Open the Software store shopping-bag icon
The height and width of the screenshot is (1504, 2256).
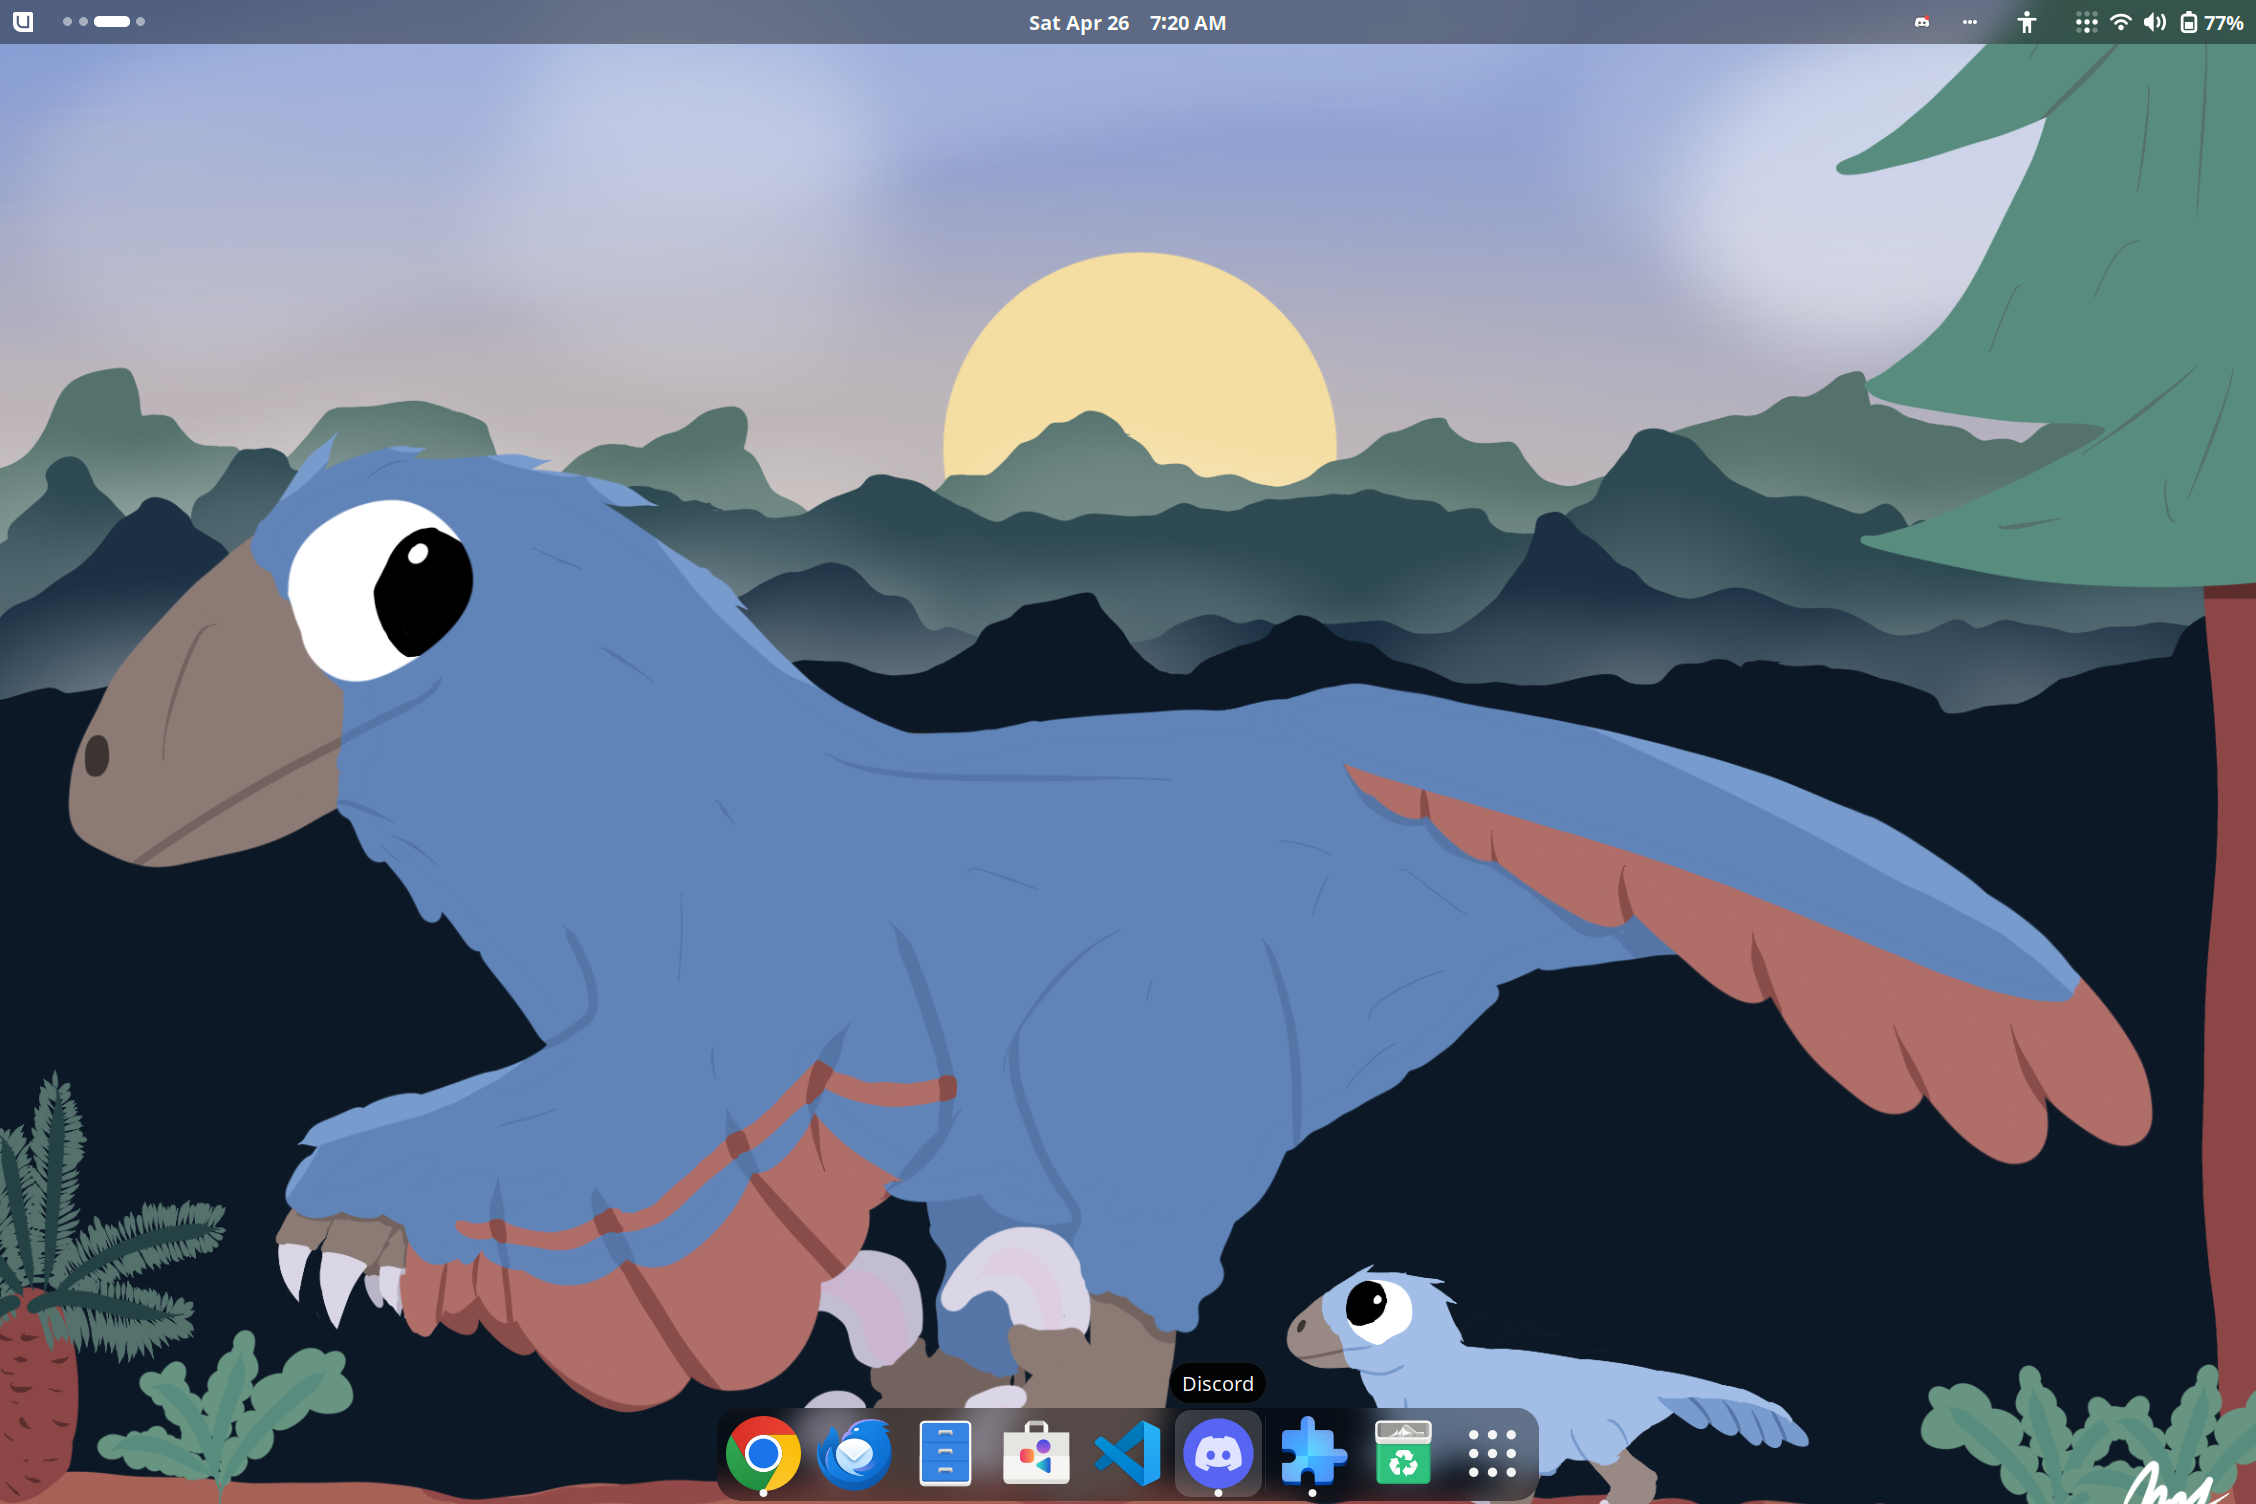tap(1036, 1453)
